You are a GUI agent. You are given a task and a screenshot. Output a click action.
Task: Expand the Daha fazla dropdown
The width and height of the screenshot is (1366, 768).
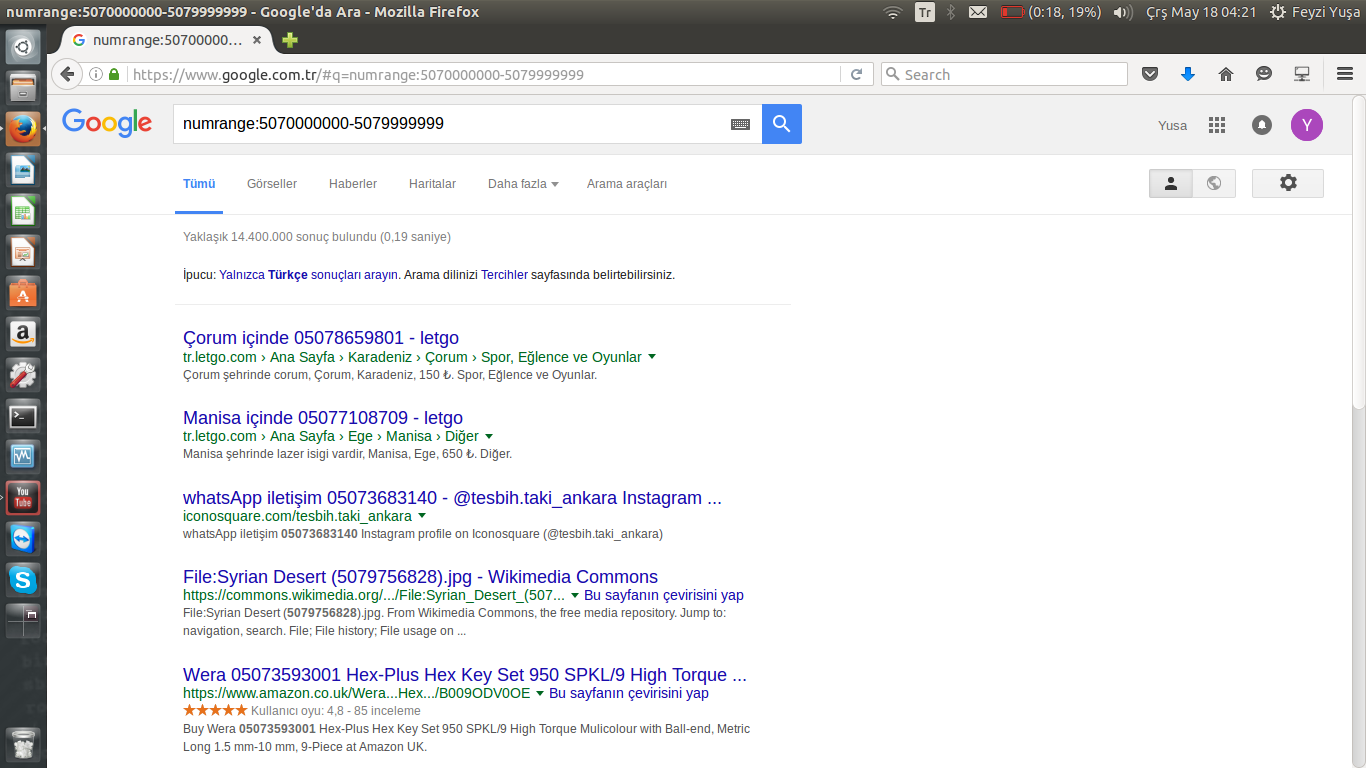[523, 184]
